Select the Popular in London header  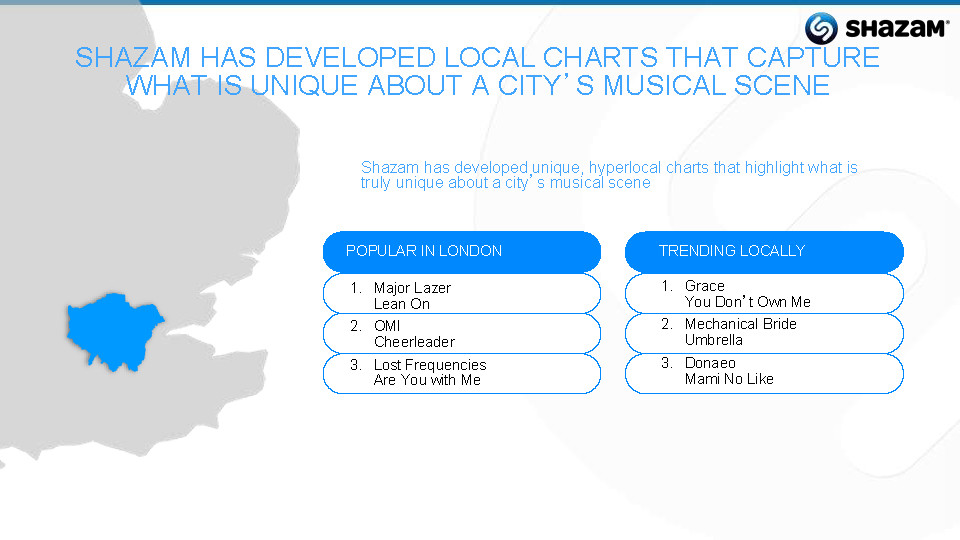tap(462, 252)
